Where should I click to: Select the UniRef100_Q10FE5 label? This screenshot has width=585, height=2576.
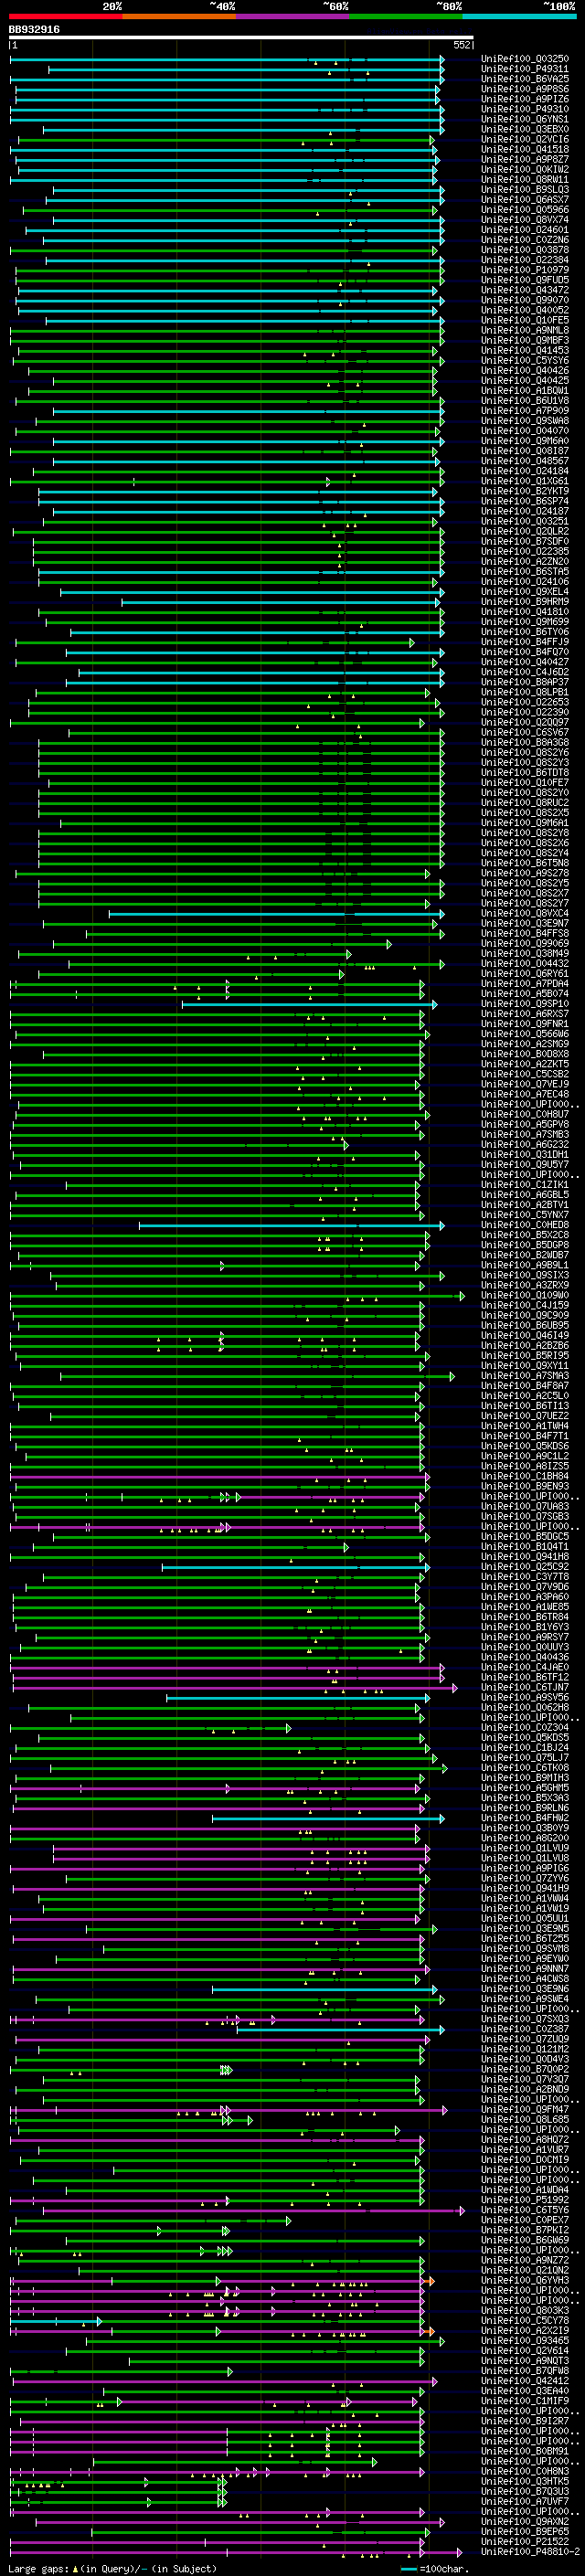tap(525, 320)
